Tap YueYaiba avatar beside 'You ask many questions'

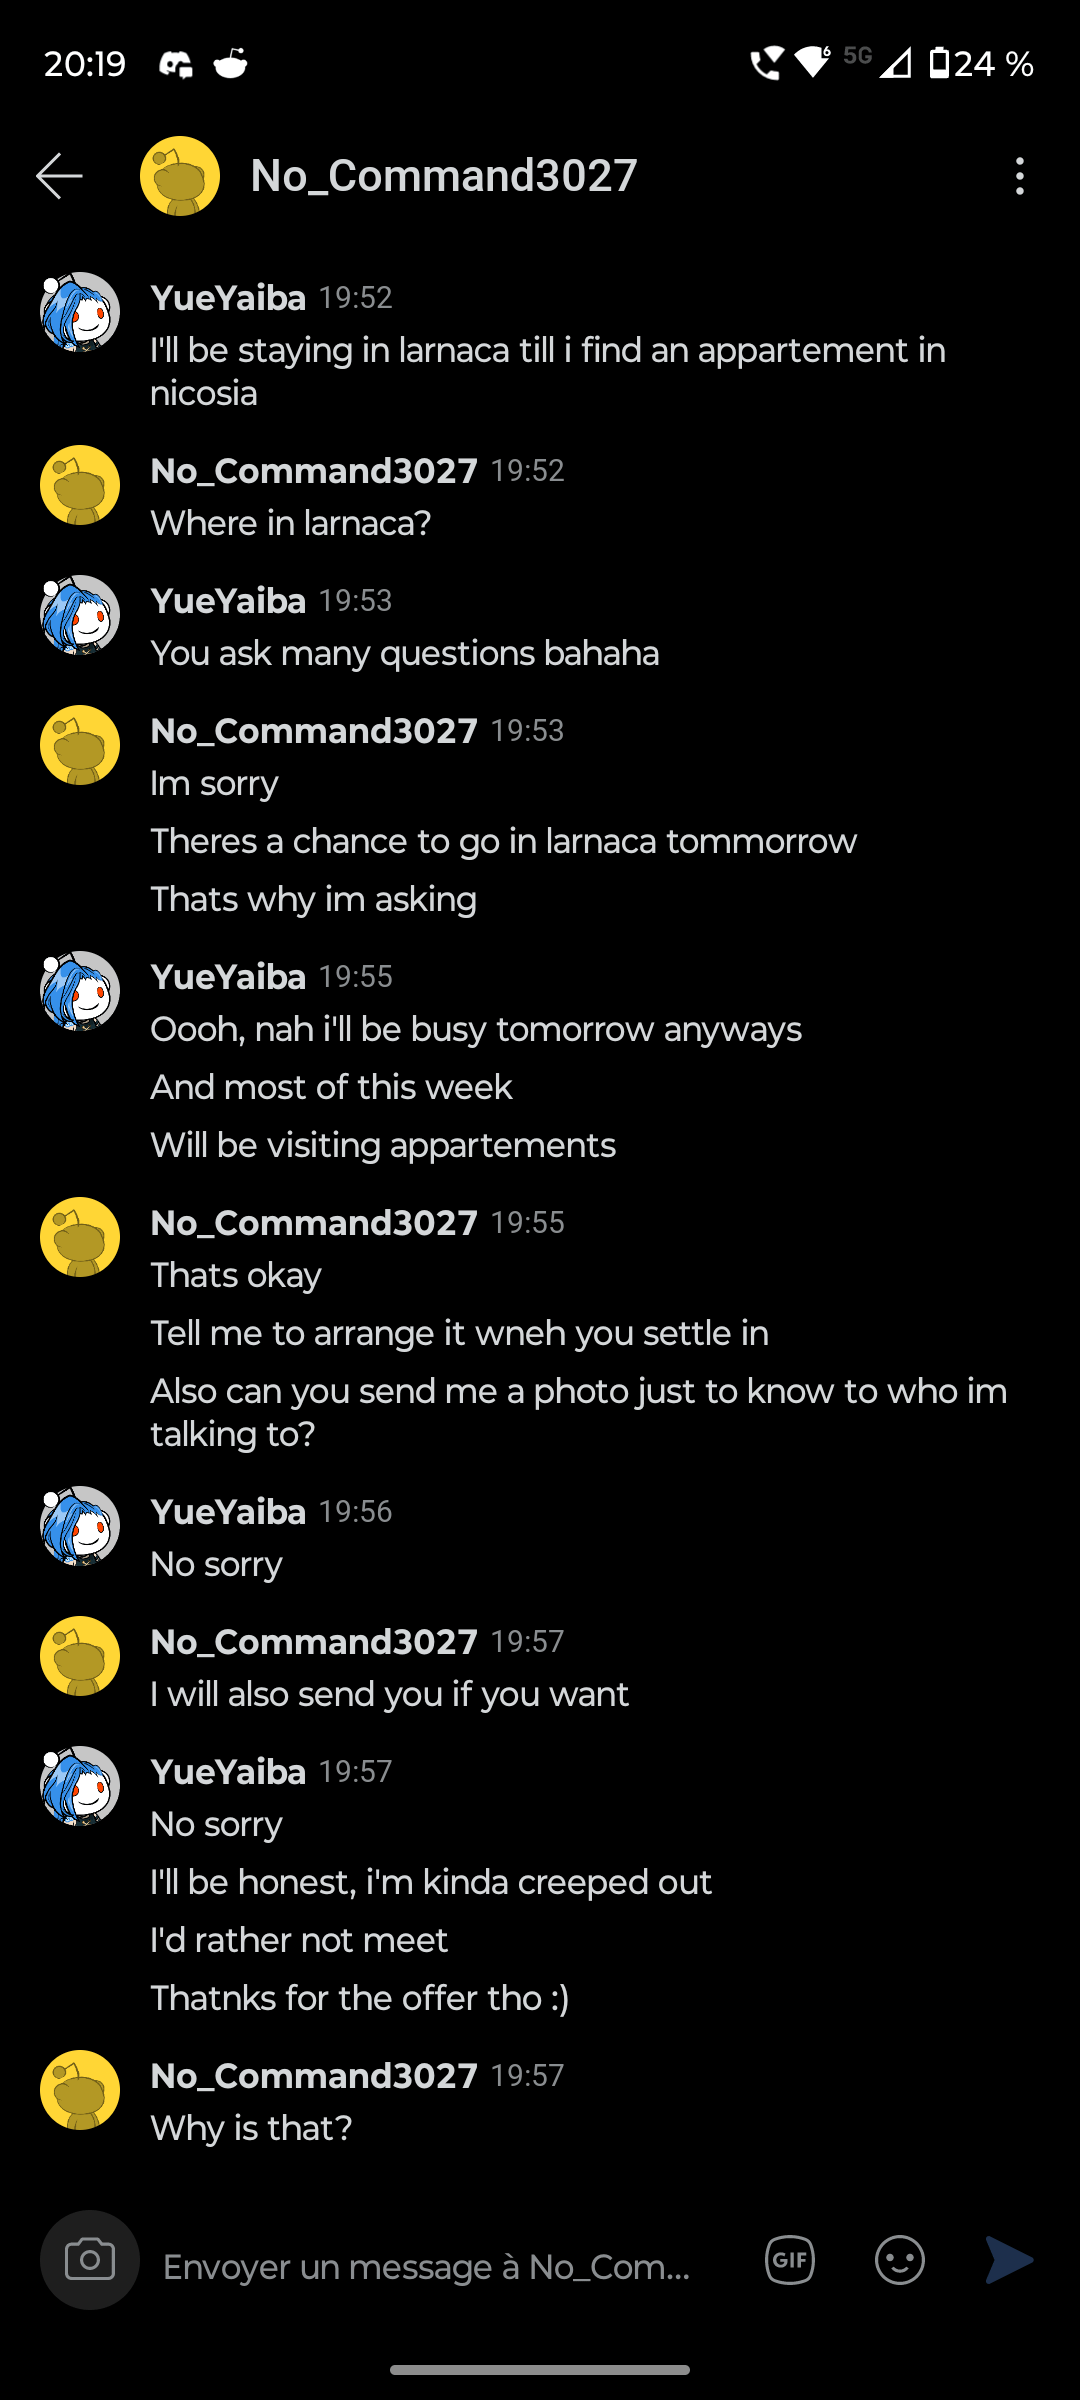pyautogui.click(x=80, y=614)
